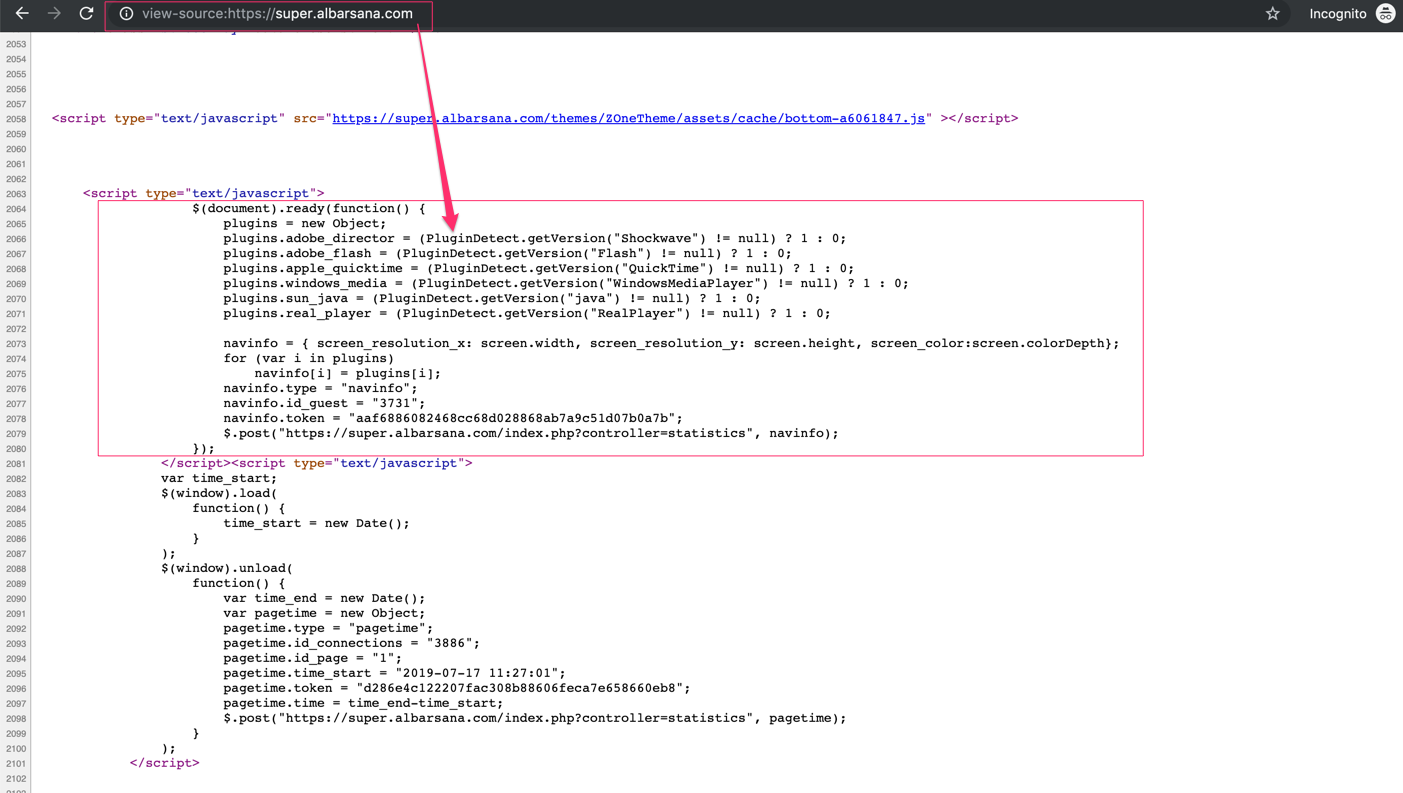Click the opening script tag on line 2063
The height and width of the screenshot is (793, 1403).
(203, 193)
